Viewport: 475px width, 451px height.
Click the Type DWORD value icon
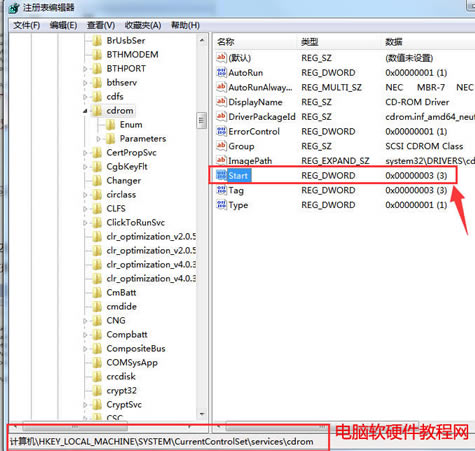(x=221, y=205)
